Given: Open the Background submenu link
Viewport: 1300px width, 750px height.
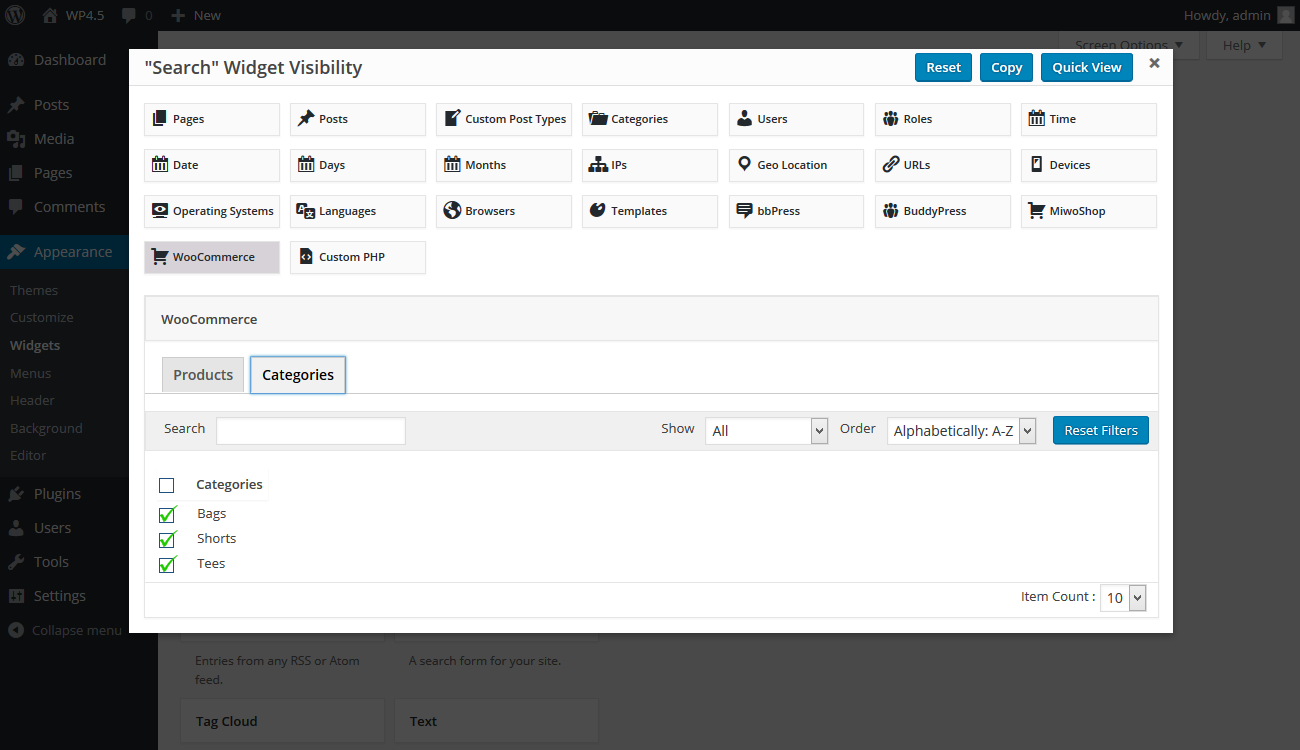Looking at the screenshot, I should (x=46, y=428).
